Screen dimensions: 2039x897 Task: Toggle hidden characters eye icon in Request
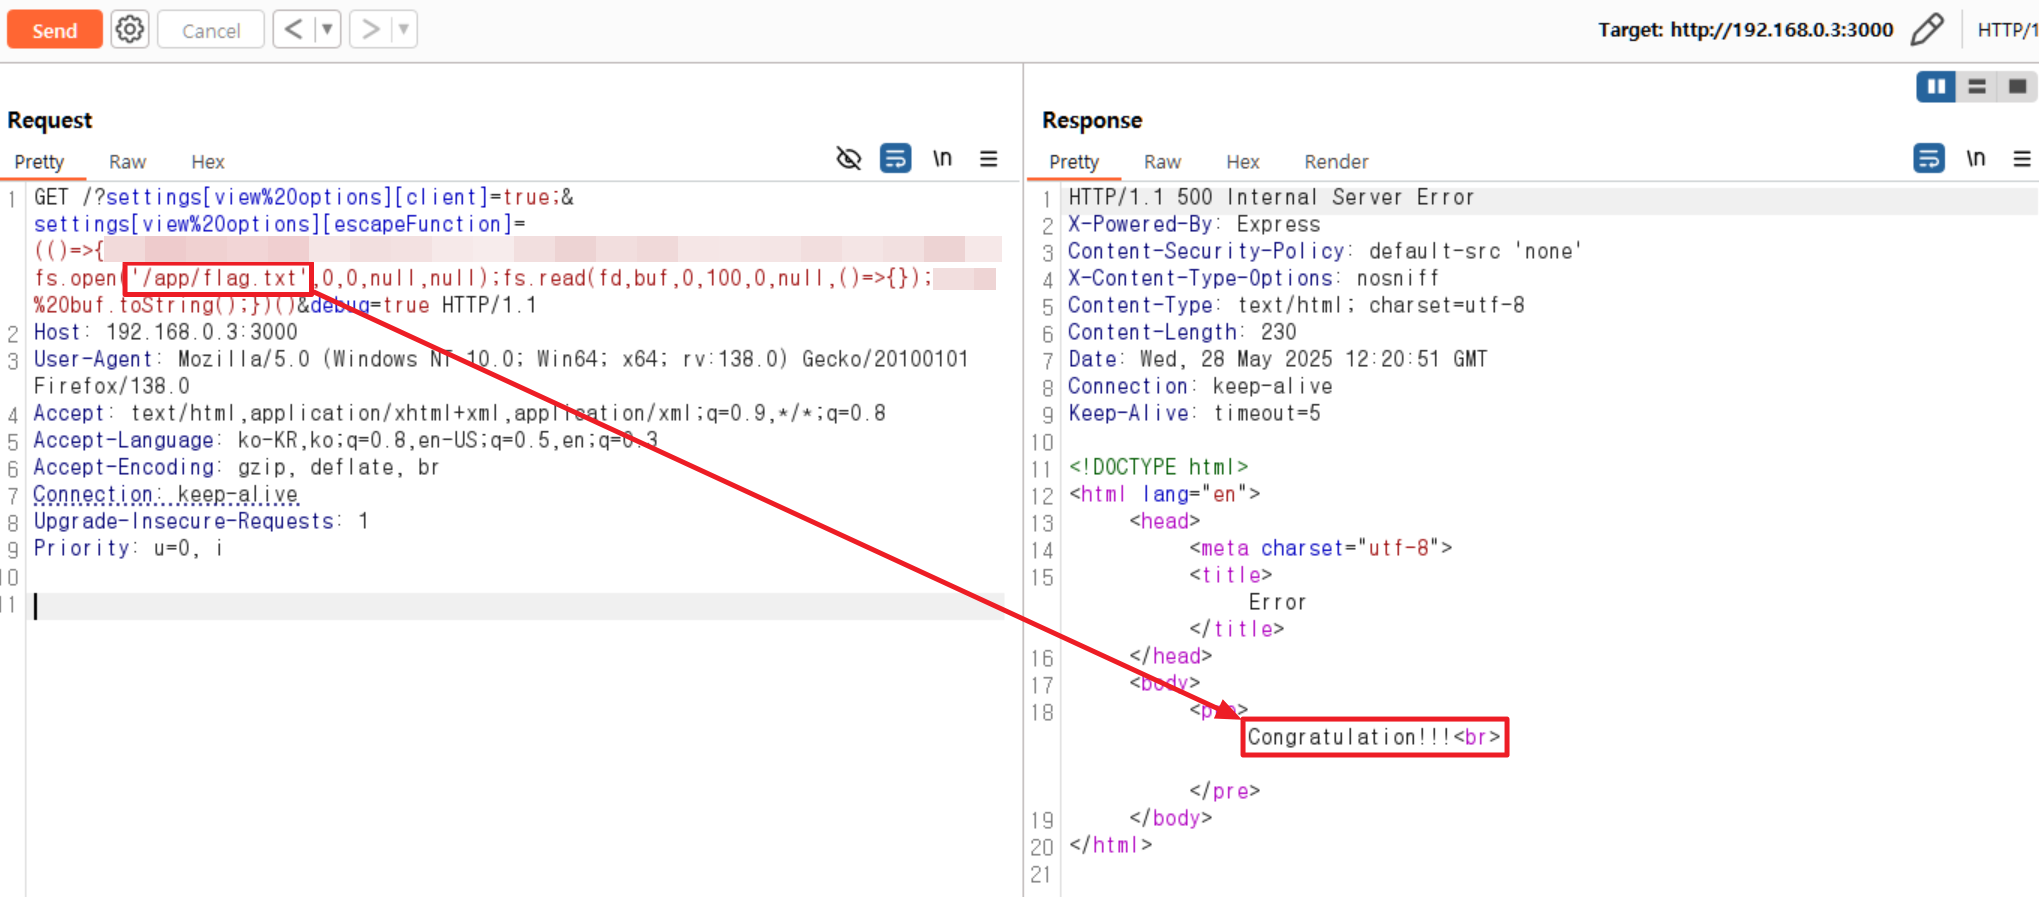(849, 158)
